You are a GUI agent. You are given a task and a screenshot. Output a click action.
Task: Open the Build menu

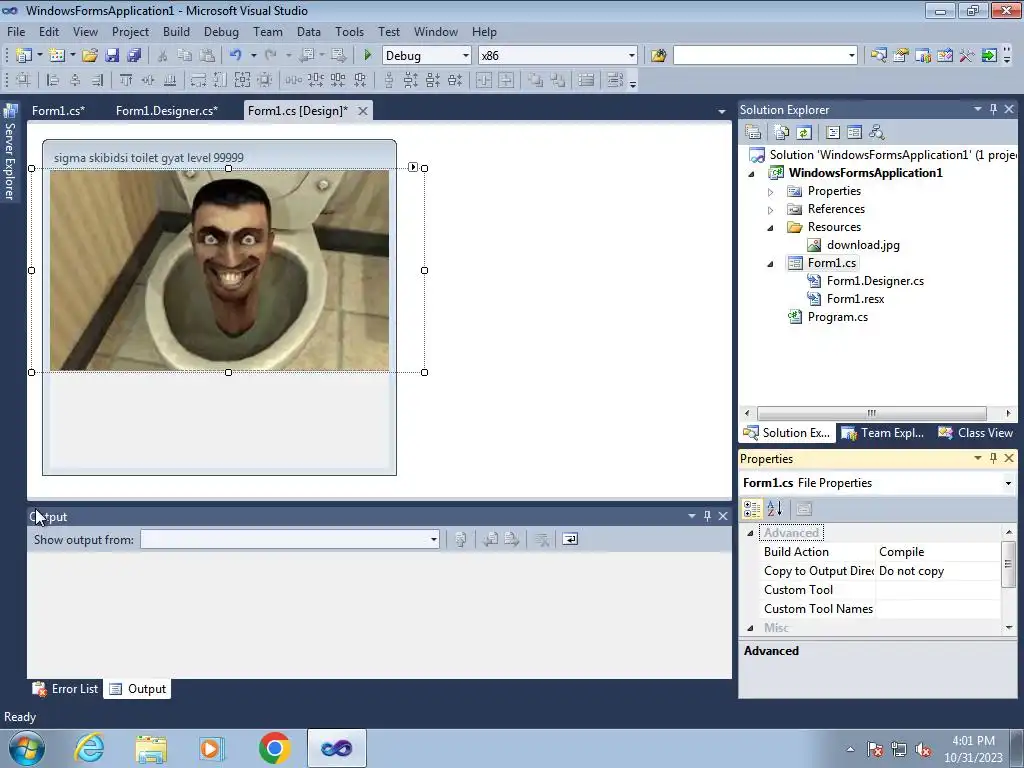coord(176,31)
